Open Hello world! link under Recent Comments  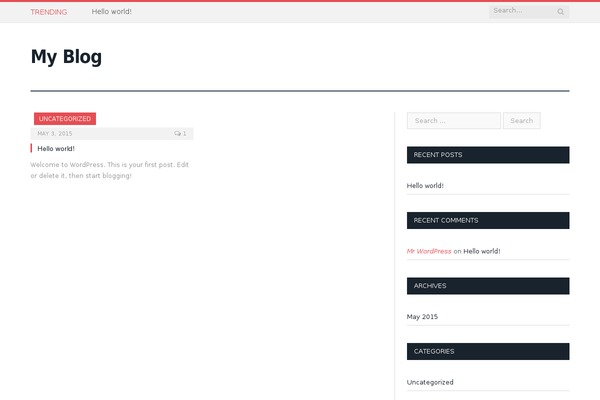(x=482, y=251)
